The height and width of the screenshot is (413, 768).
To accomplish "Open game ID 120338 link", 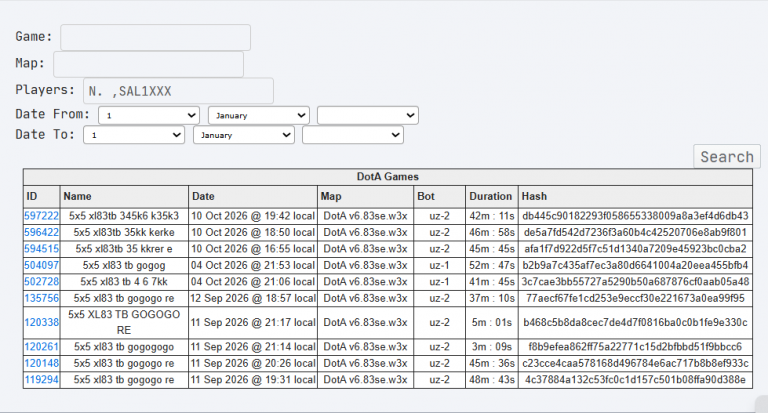I will click(41, 322).
